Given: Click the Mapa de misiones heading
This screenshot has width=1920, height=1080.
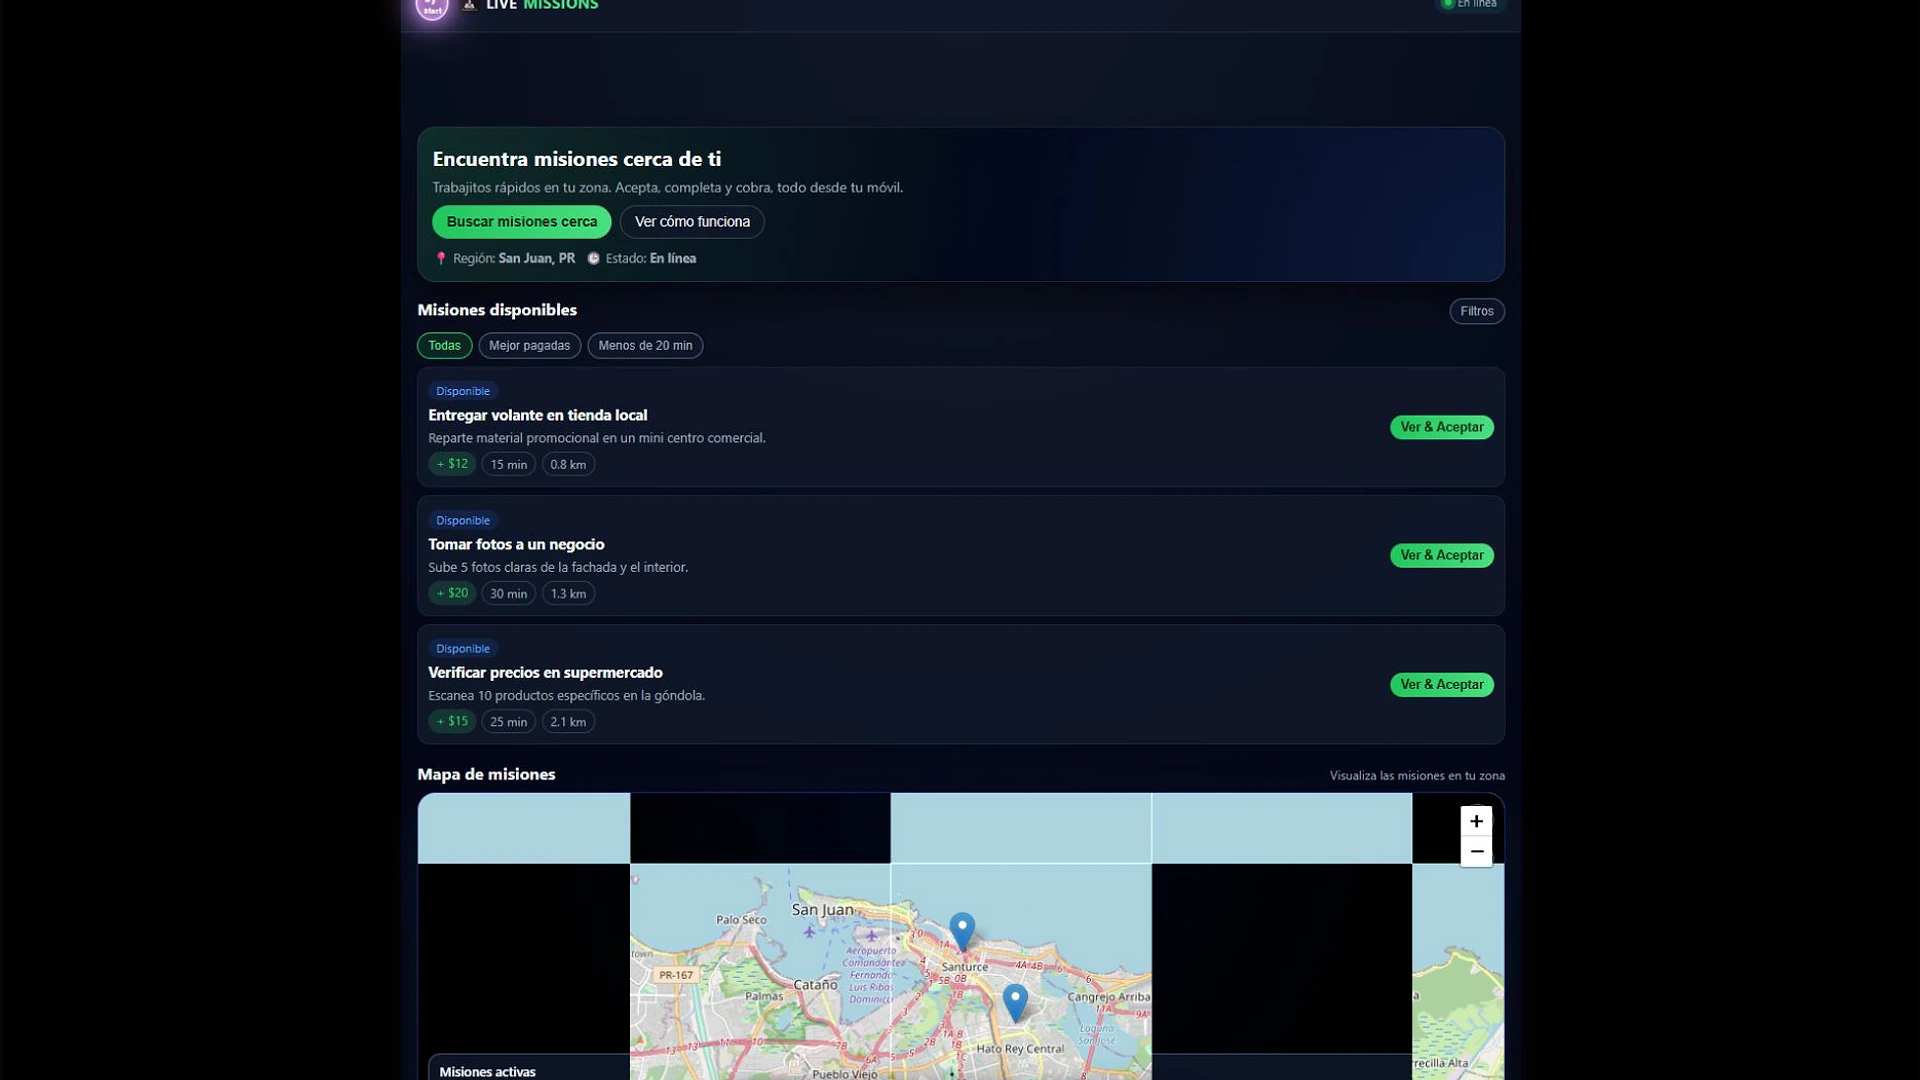Looking at the screenshot, I should [x=486, y=774].
